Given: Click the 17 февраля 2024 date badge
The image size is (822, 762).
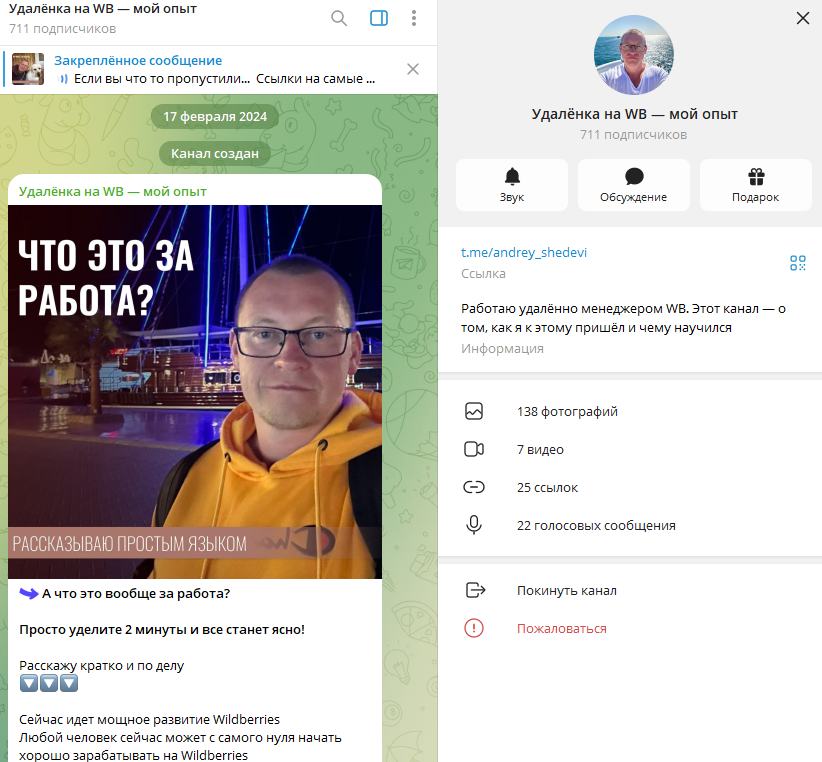Looking at the screenshot, I should pos(214,116).
